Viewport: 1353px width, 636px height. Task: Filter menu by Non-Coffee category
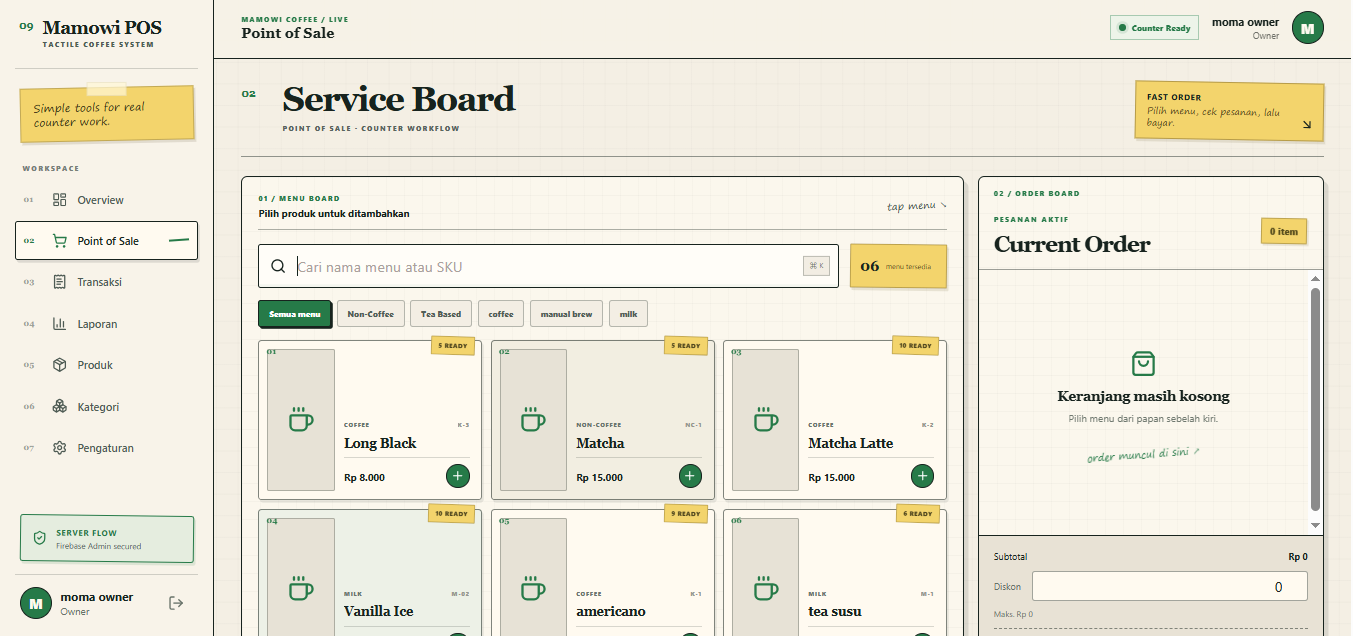370,314
